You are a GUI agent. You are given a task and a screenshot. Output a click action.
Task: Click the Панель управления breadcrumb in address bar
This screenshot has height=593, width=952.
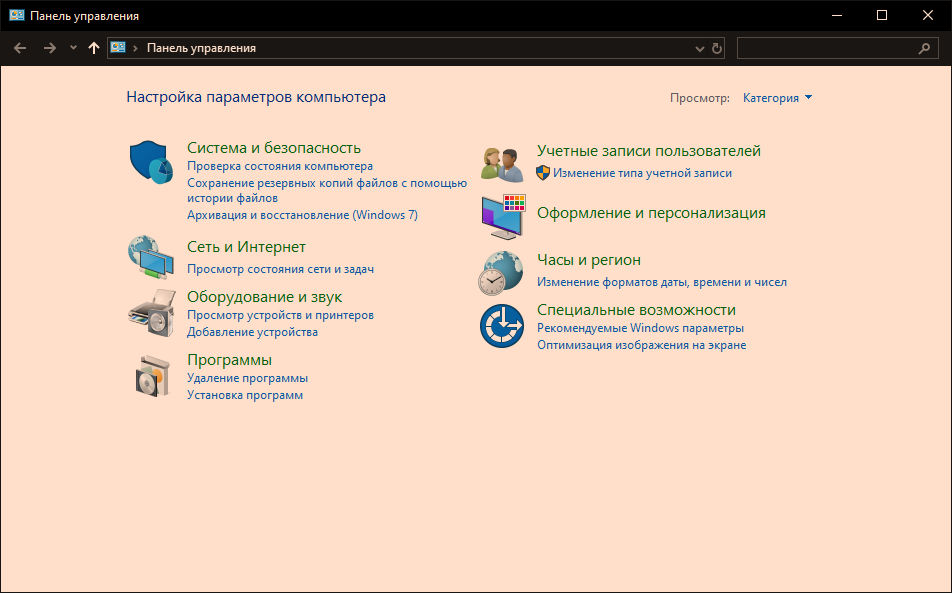point(202,48)
